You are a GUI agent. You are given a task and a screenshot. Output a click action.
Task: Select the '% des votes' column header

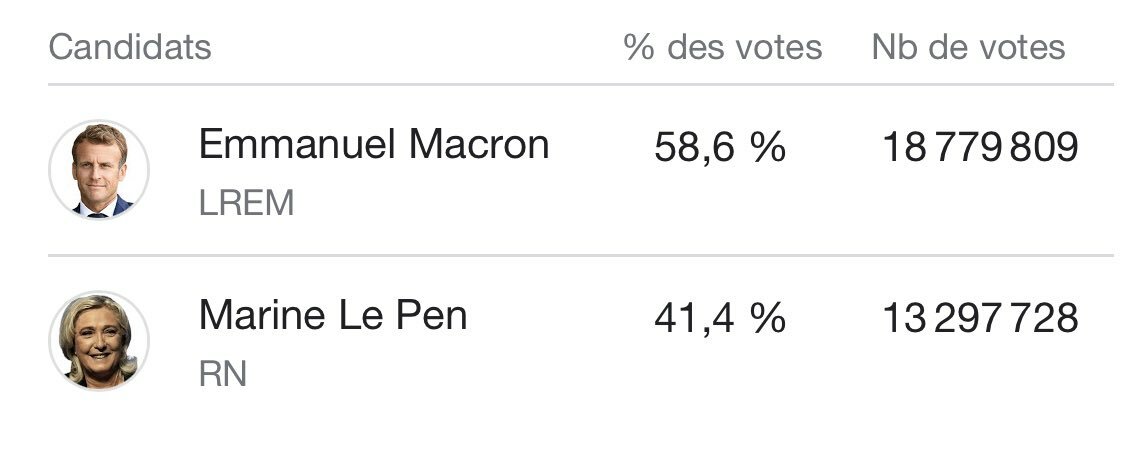(722, 47)
